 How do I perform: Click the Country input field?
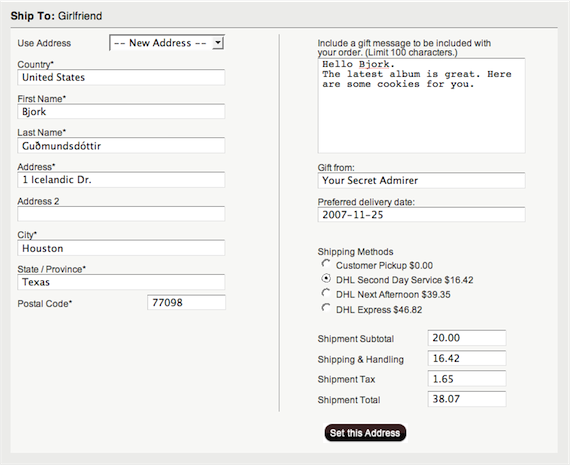pos(121,77)
